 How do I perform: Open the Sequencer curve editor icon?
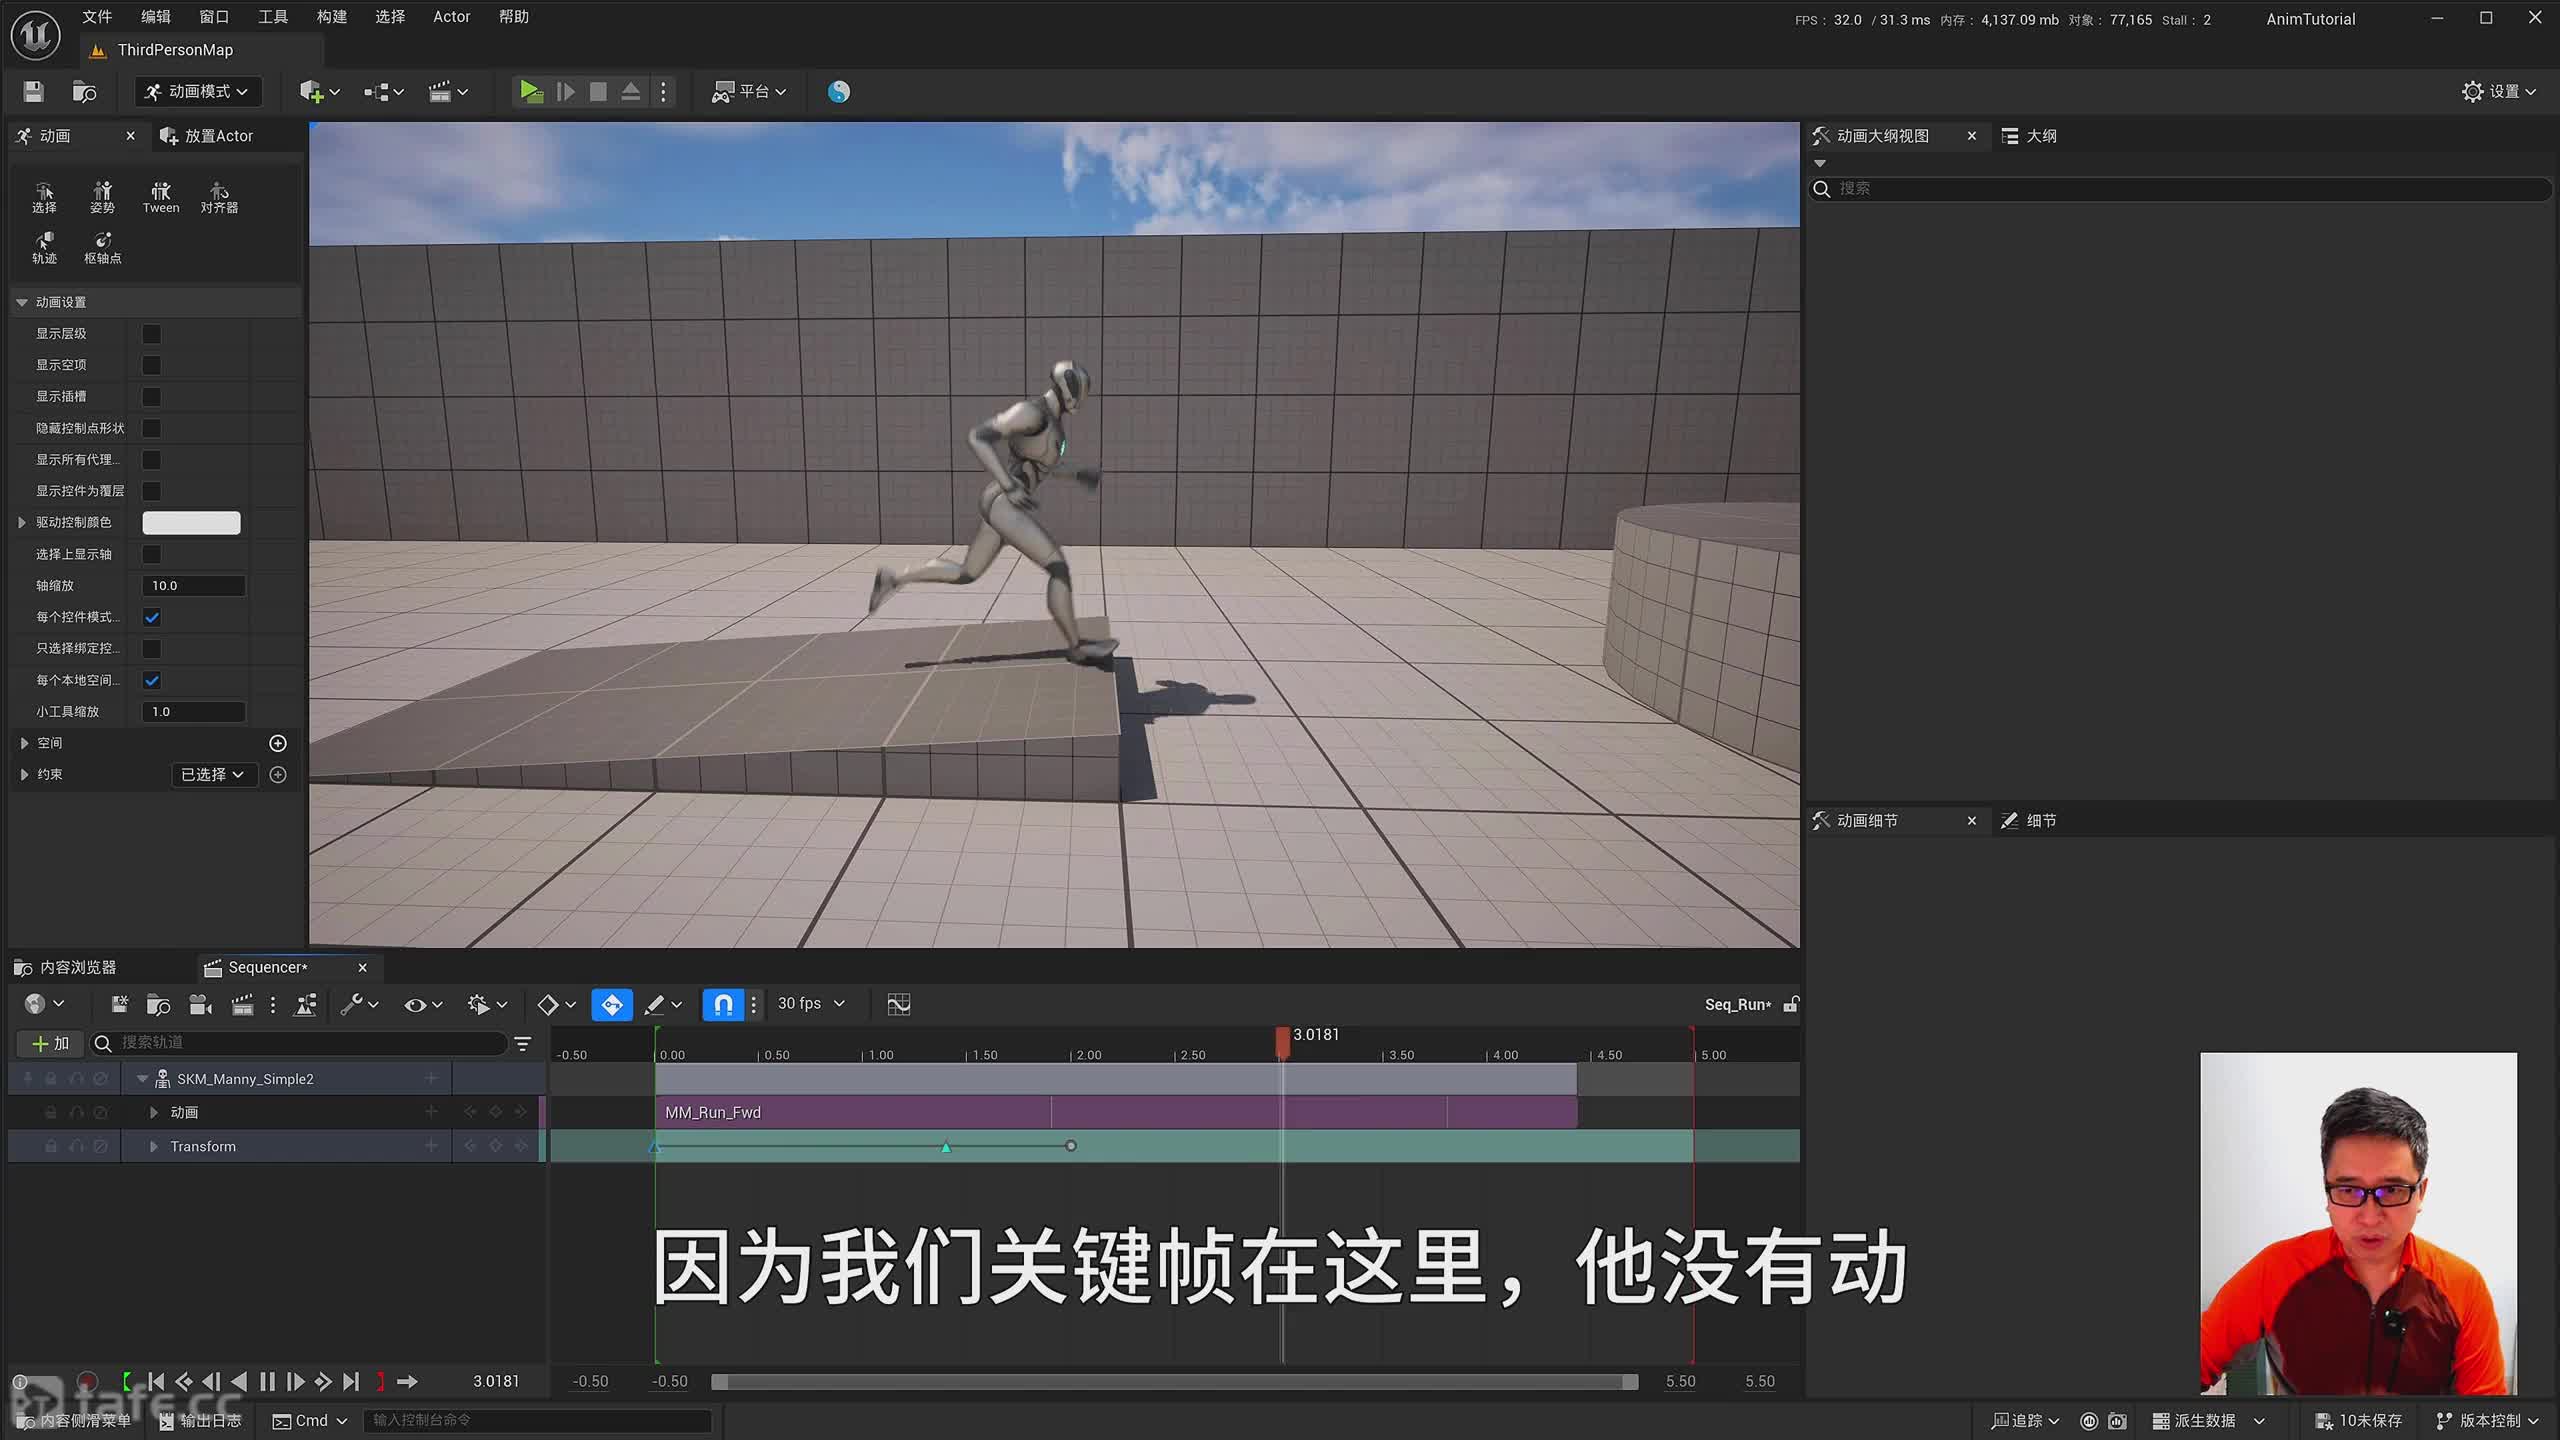point(898,1004)
